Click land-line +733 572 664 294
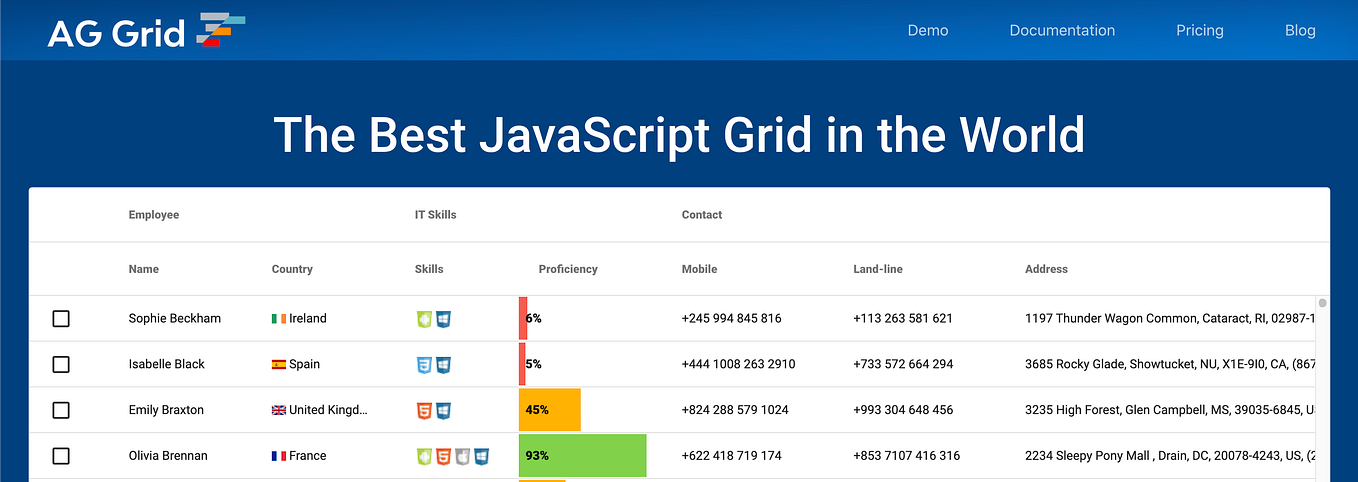Screen dimensions: 1358x482 903,364
